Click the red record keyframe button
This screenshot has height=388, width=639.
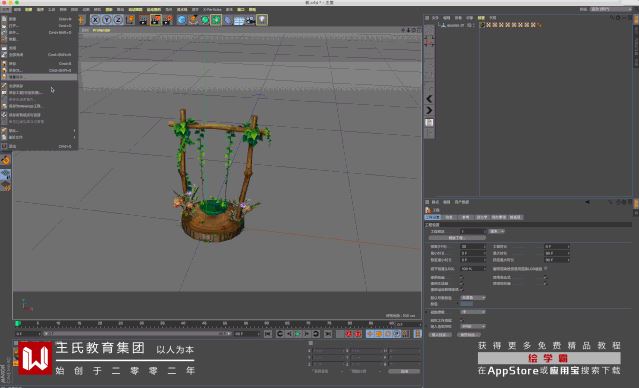coord(349,334)
